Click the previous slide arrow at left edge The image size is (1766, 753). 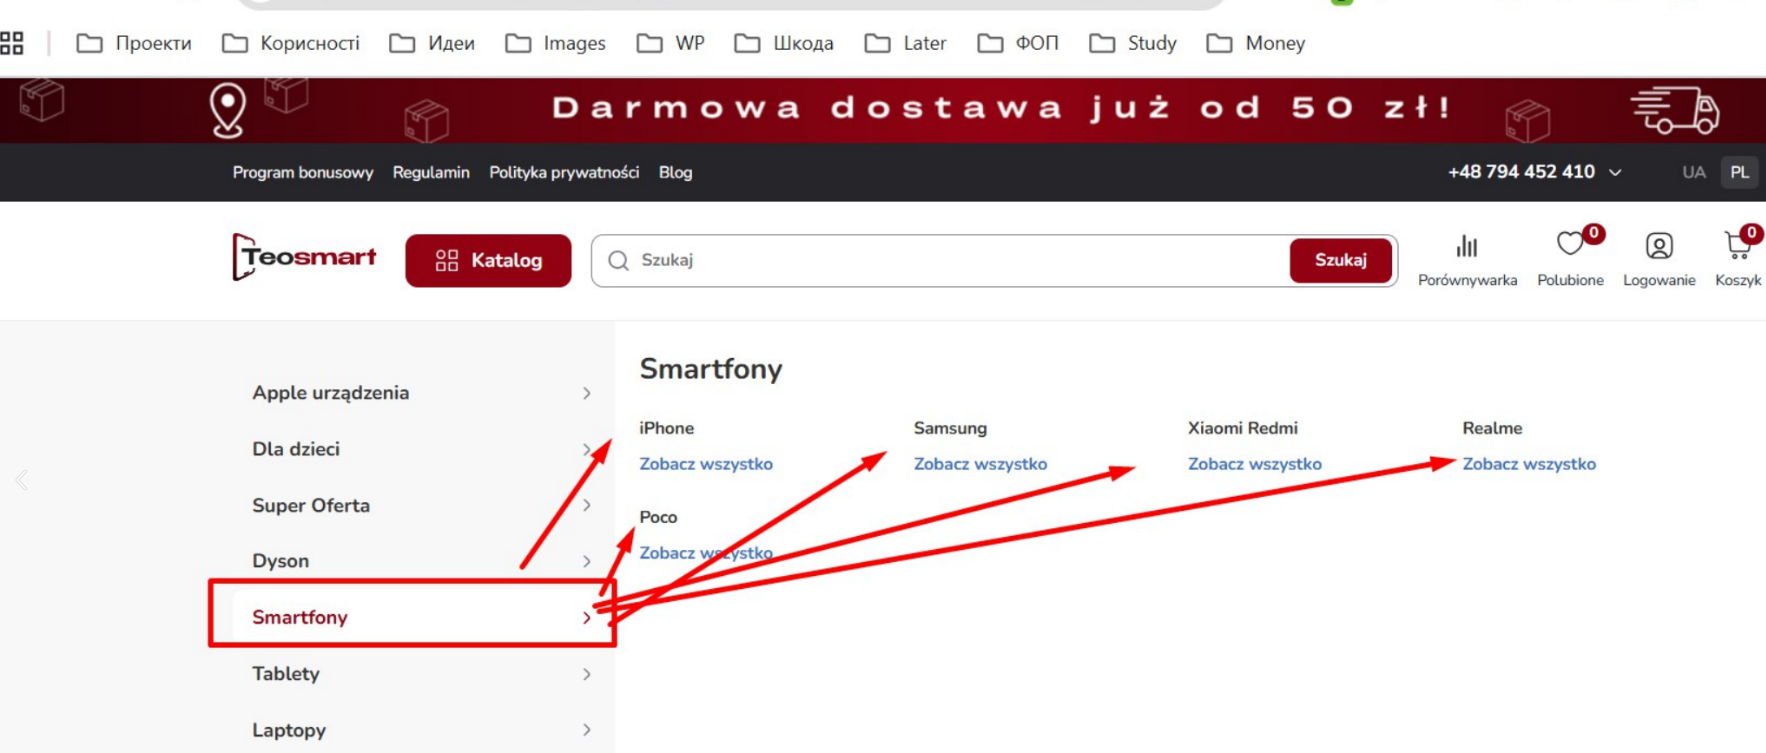[x=22, y=480]
